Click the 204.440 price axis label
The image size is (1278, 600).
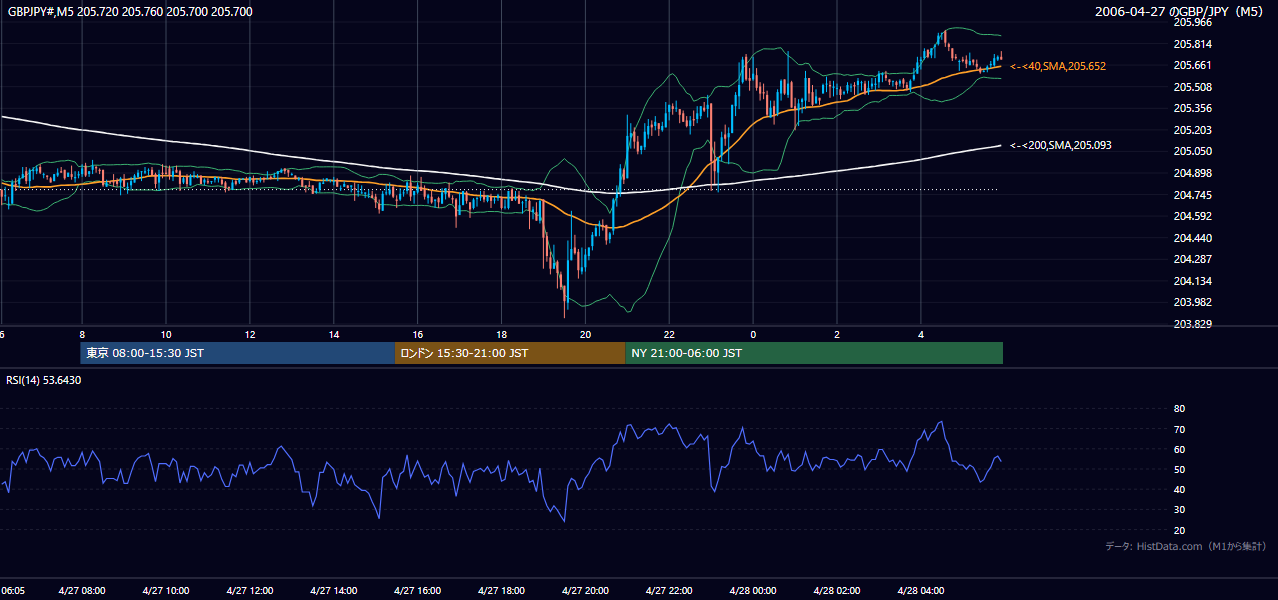click(x=1193, y=238)
